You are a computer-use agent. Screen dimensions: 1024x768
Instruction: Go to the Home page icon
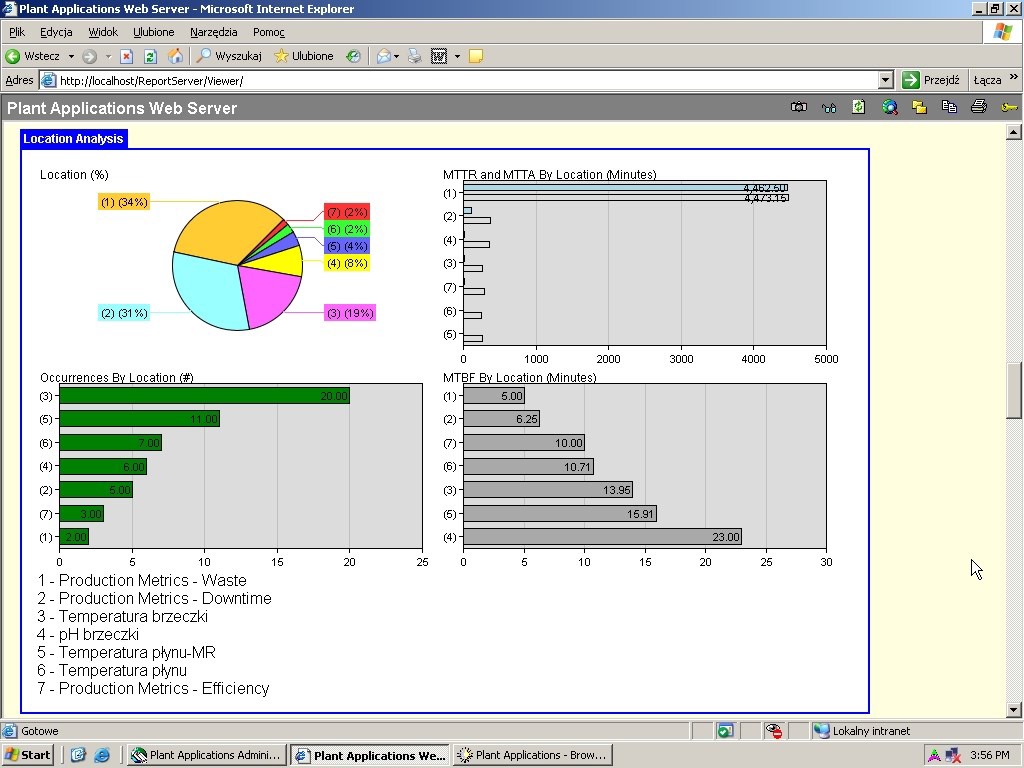[175, 56]
